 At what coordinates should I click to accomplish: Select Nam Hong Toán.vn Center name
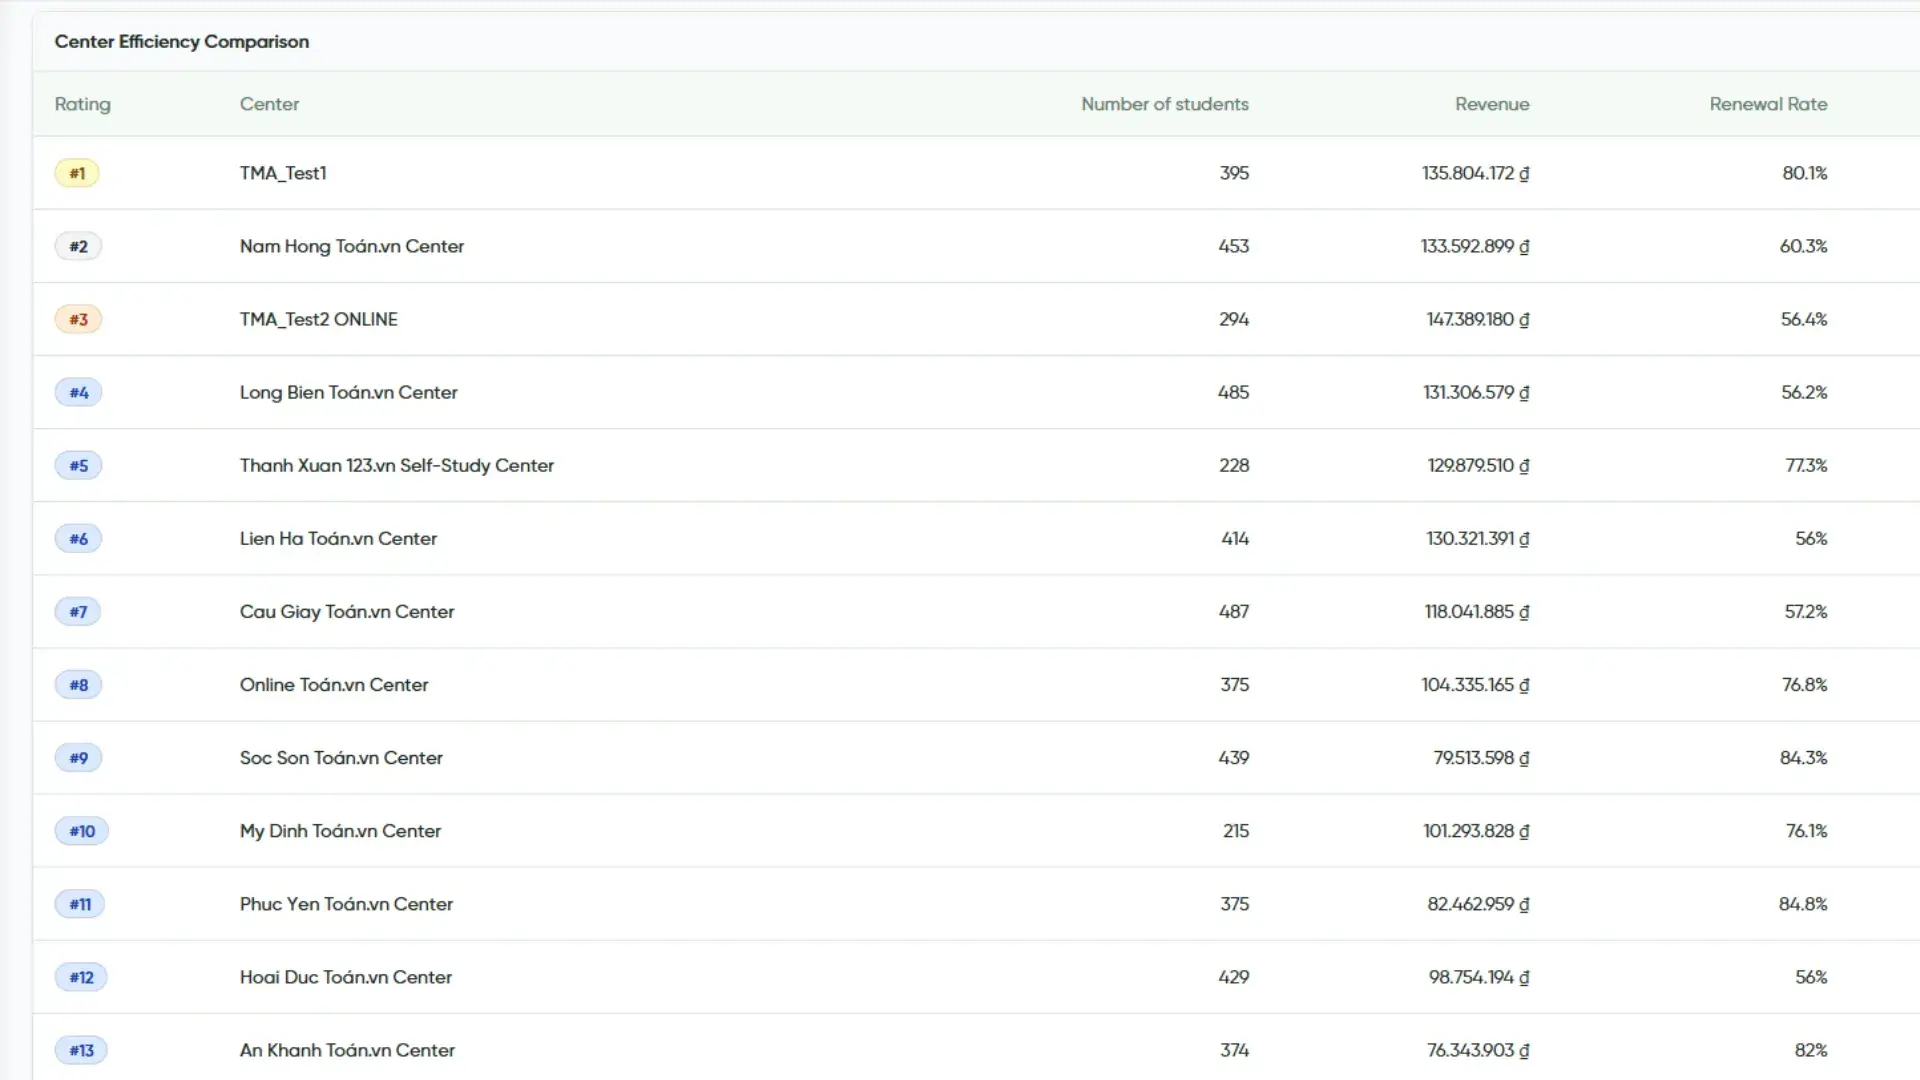[351, 246]
